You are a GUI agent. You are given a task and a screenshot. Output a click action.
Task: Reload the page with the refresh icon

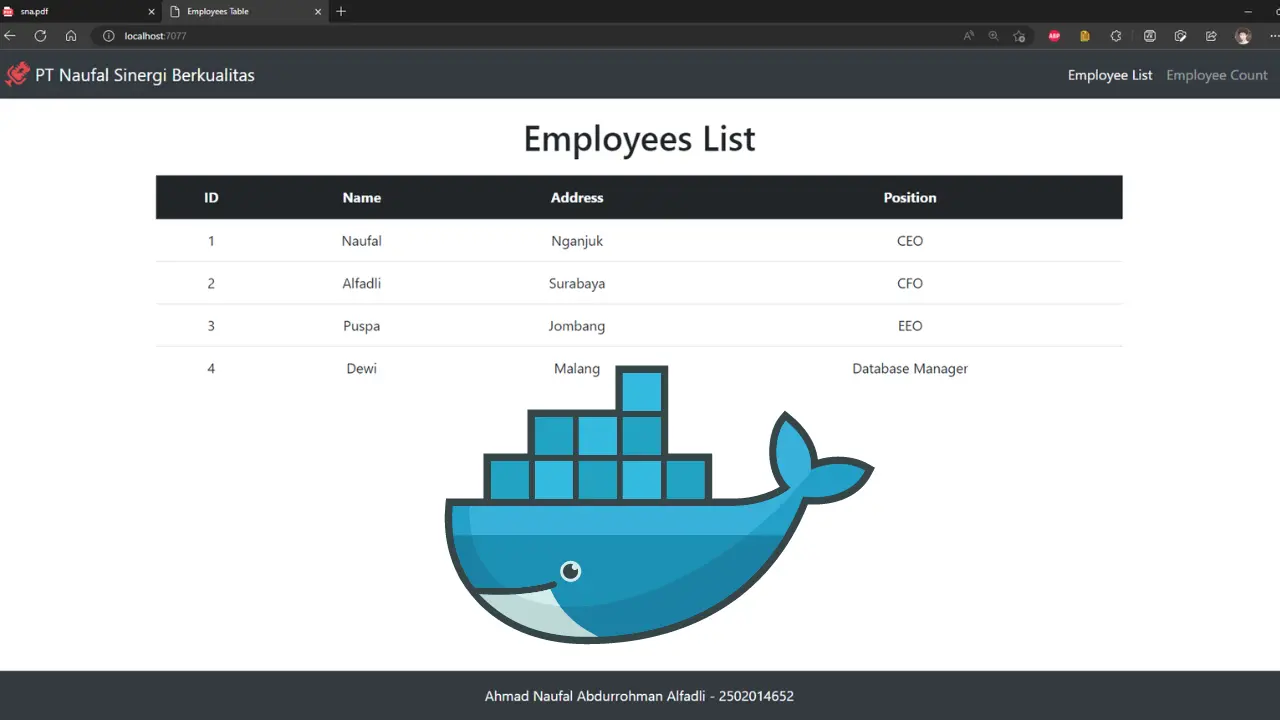(x=40, y=36)
